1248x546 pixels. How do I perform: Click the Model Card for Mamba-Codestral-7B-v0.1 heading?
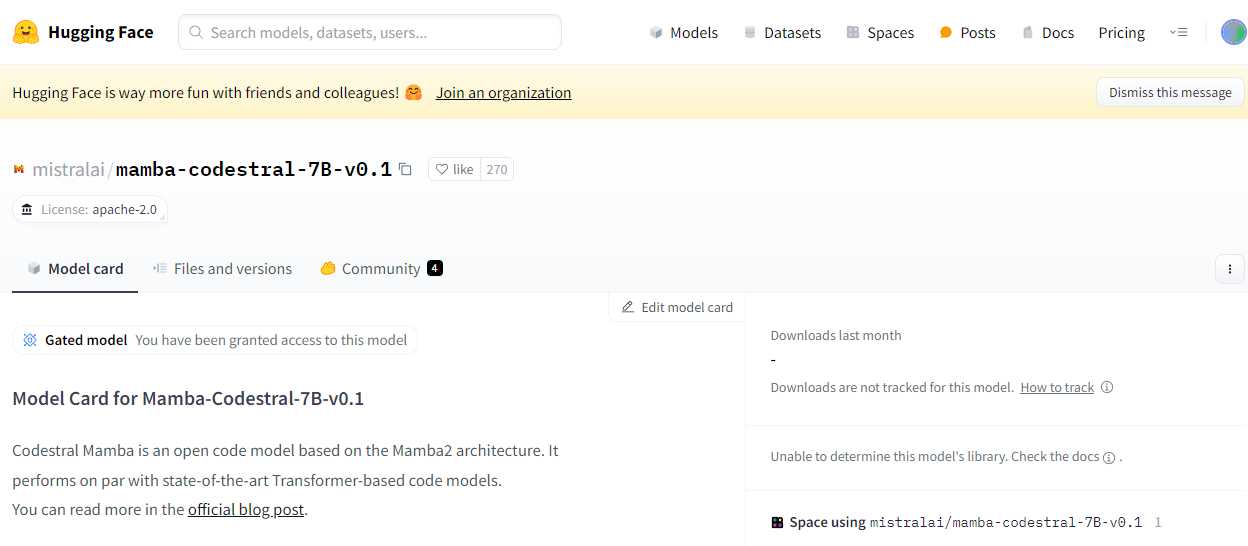click(x=188, y=398)
